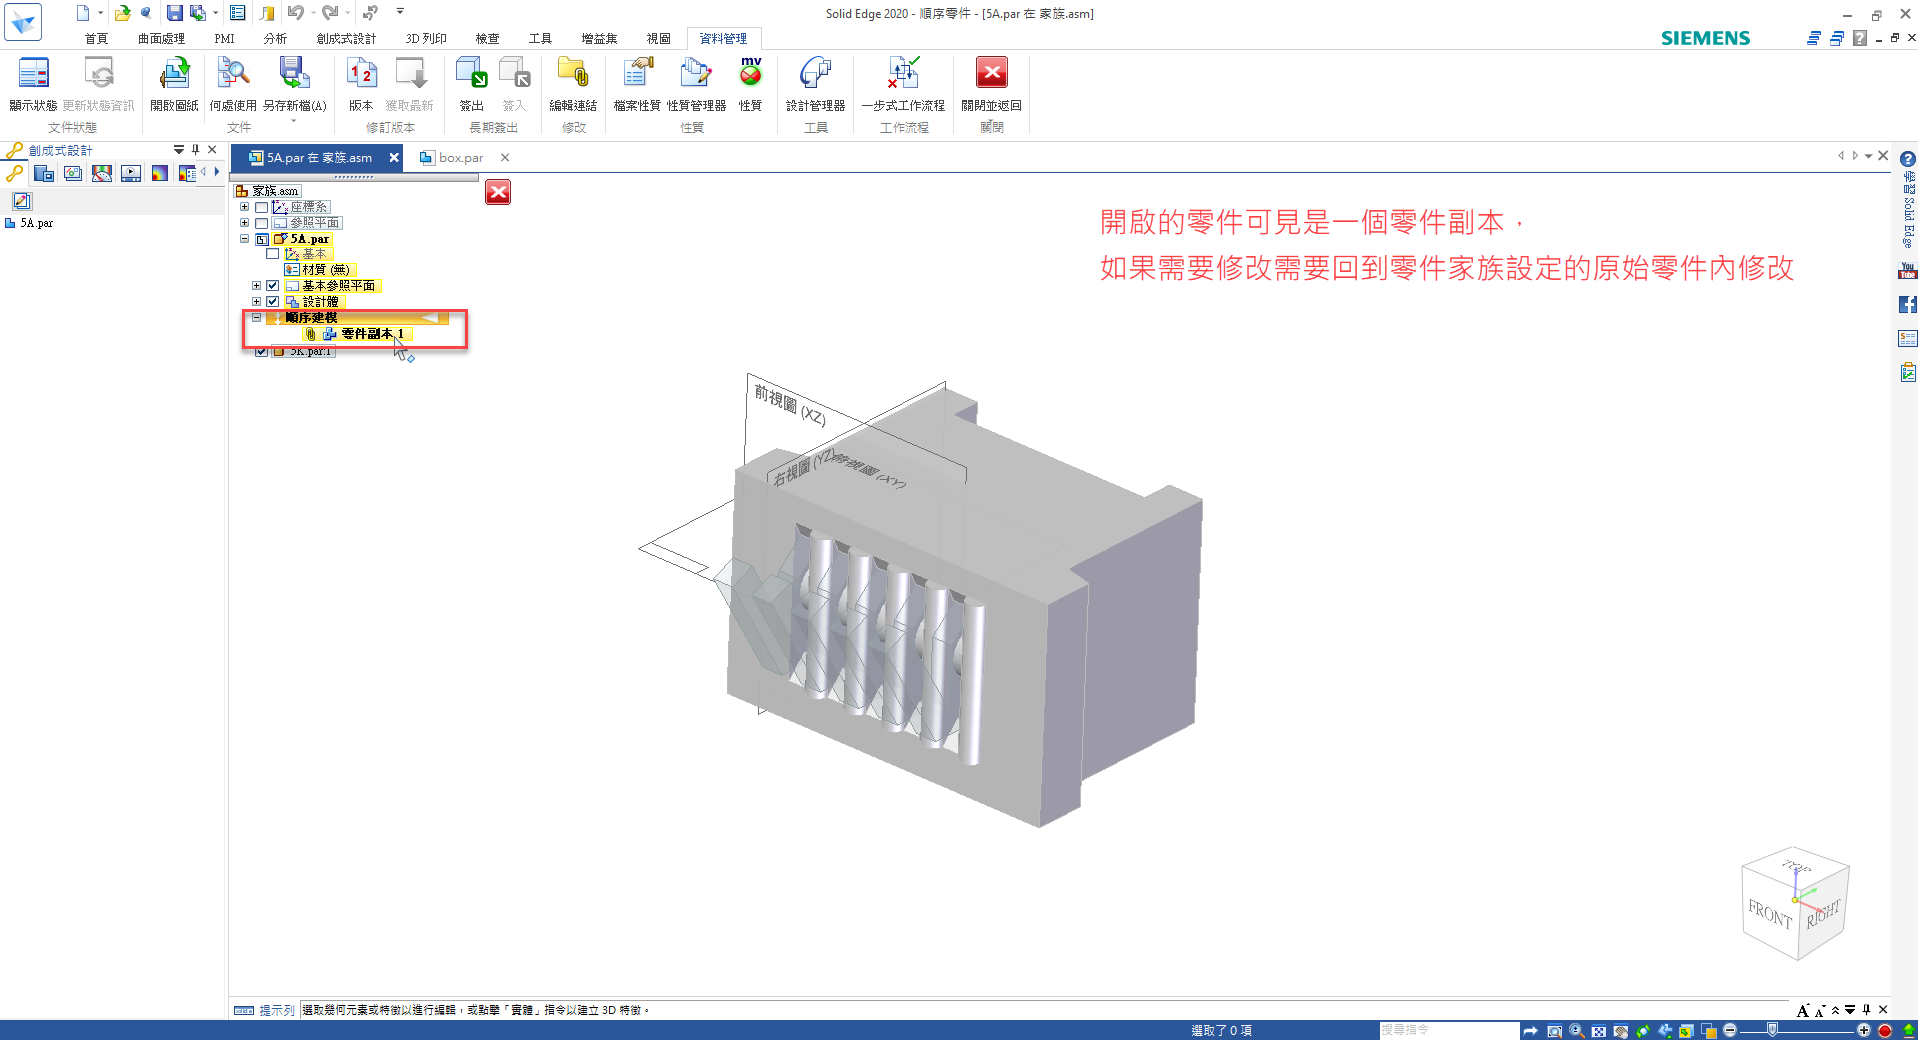Open the 版本 revisions icon

pos(361,73)
